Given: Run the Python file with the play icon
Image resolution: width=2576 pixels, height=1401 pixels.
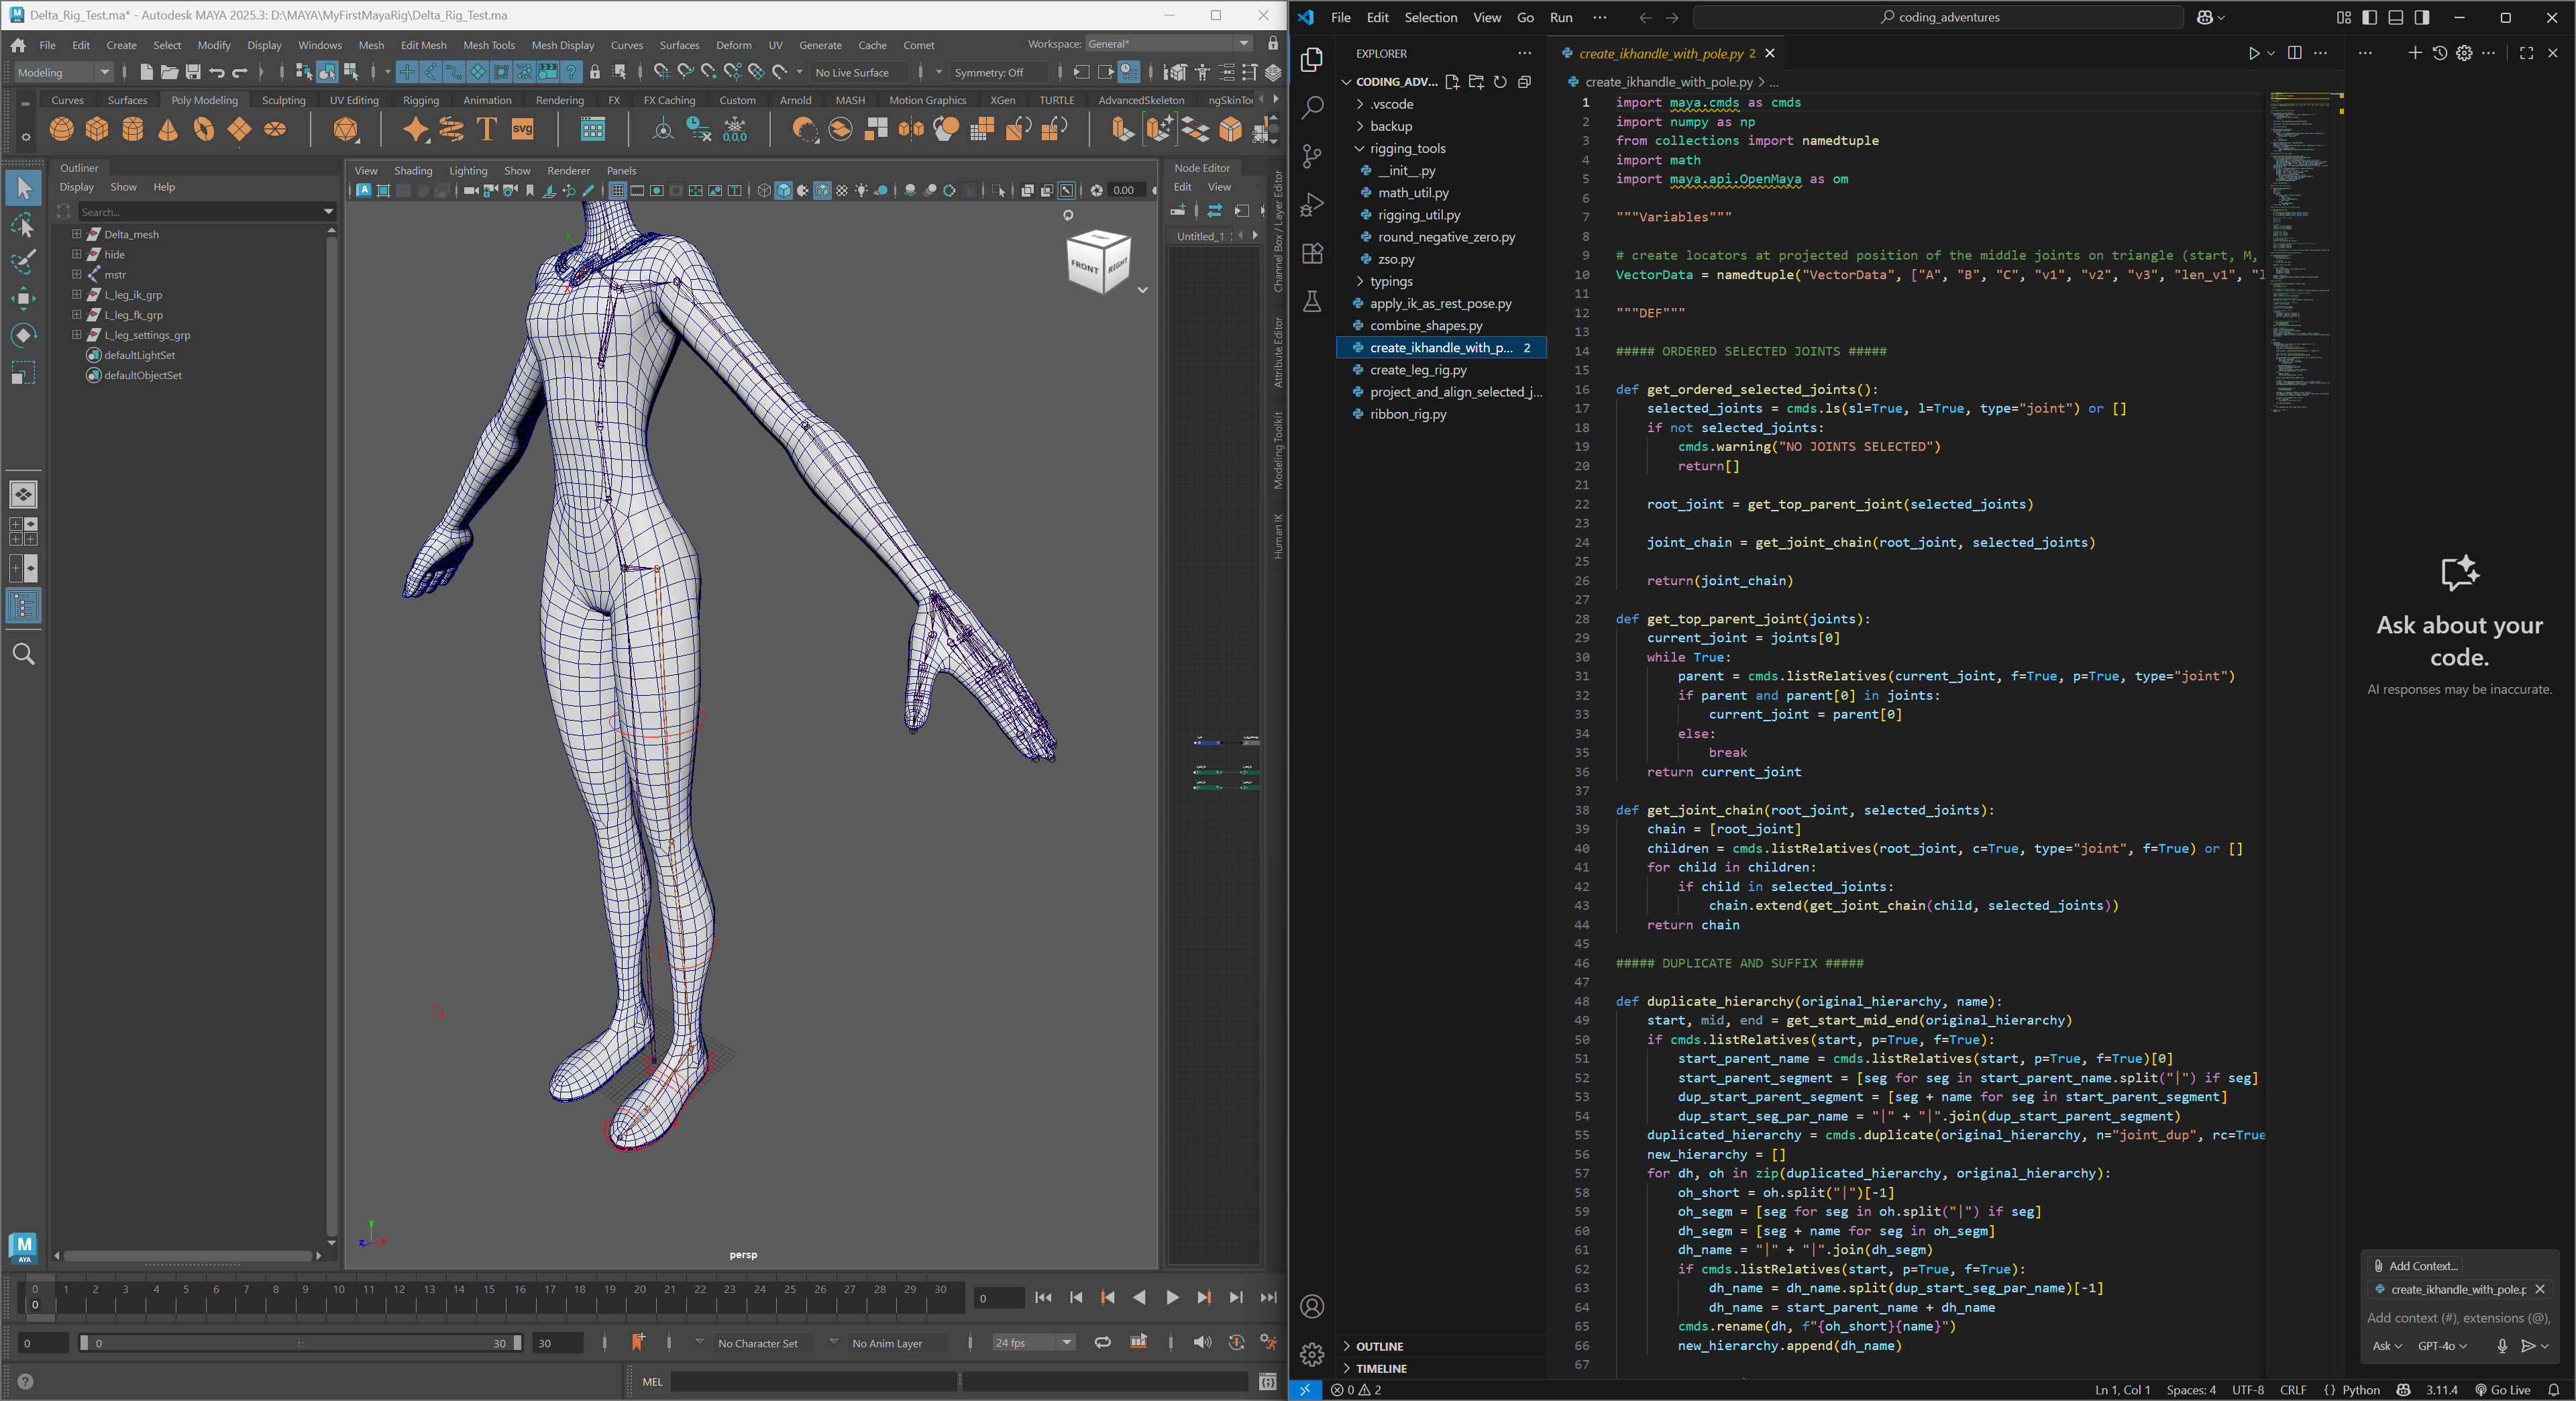Looking at the screenshot, I should click(x=2254, y=53).
